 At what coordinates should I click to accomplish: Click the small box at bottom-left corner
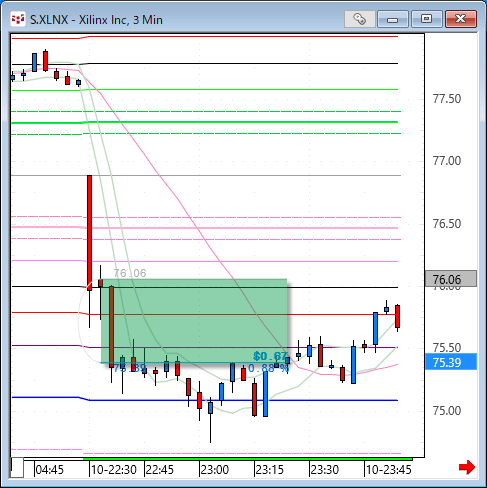[x=17, y=467]
